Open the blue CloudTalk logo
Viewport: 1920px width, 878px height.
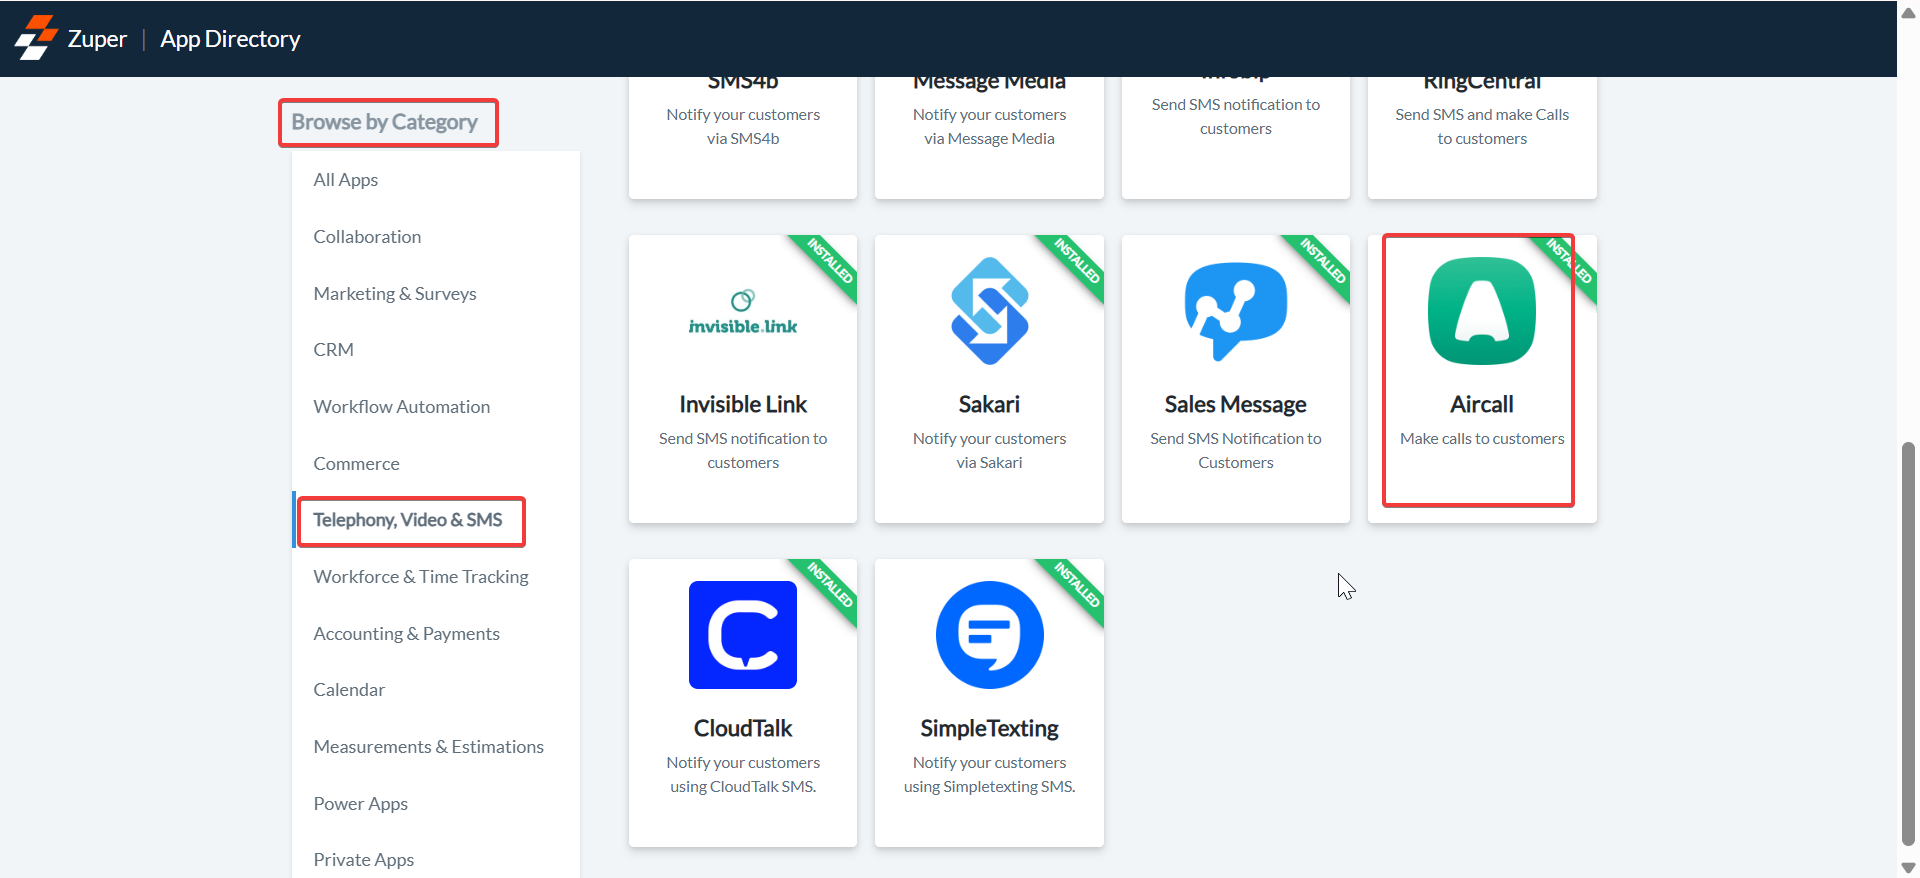743,635
